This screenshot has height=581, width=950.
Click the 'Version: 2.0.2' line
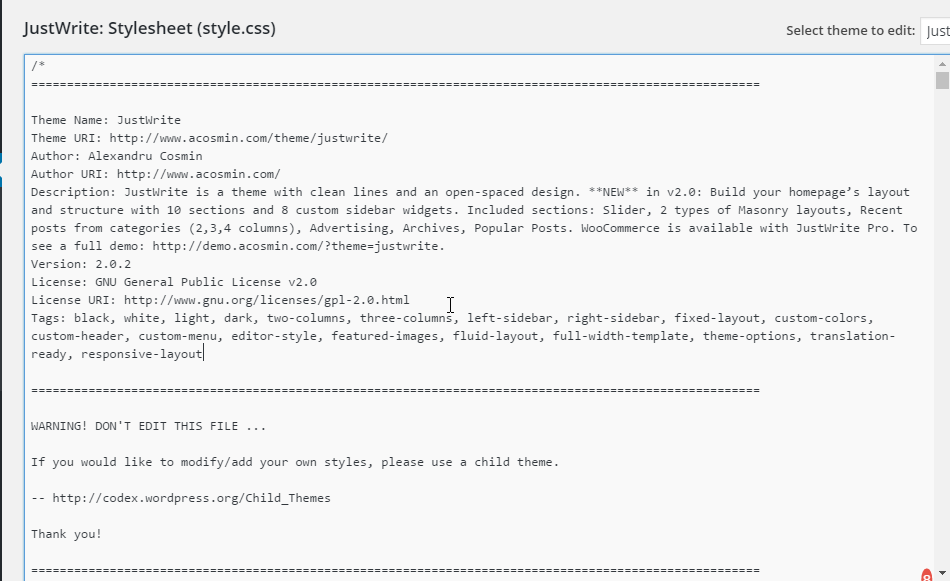pos(81,264)
